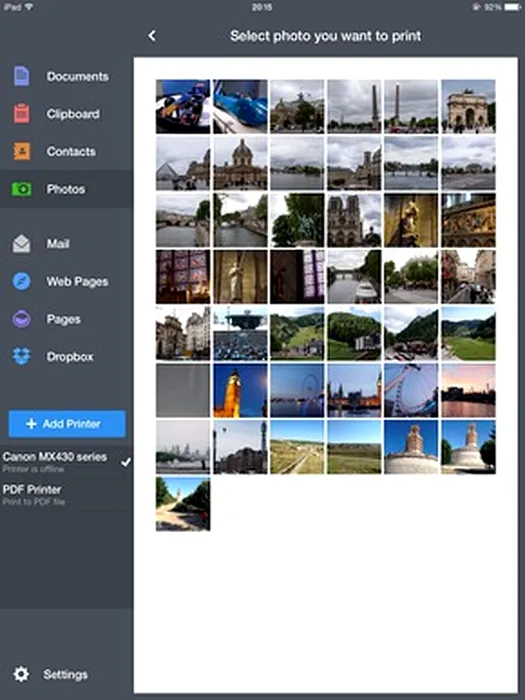Select the Notre Dame cathedral photo

pyautogui.click(x=354, y=221)
